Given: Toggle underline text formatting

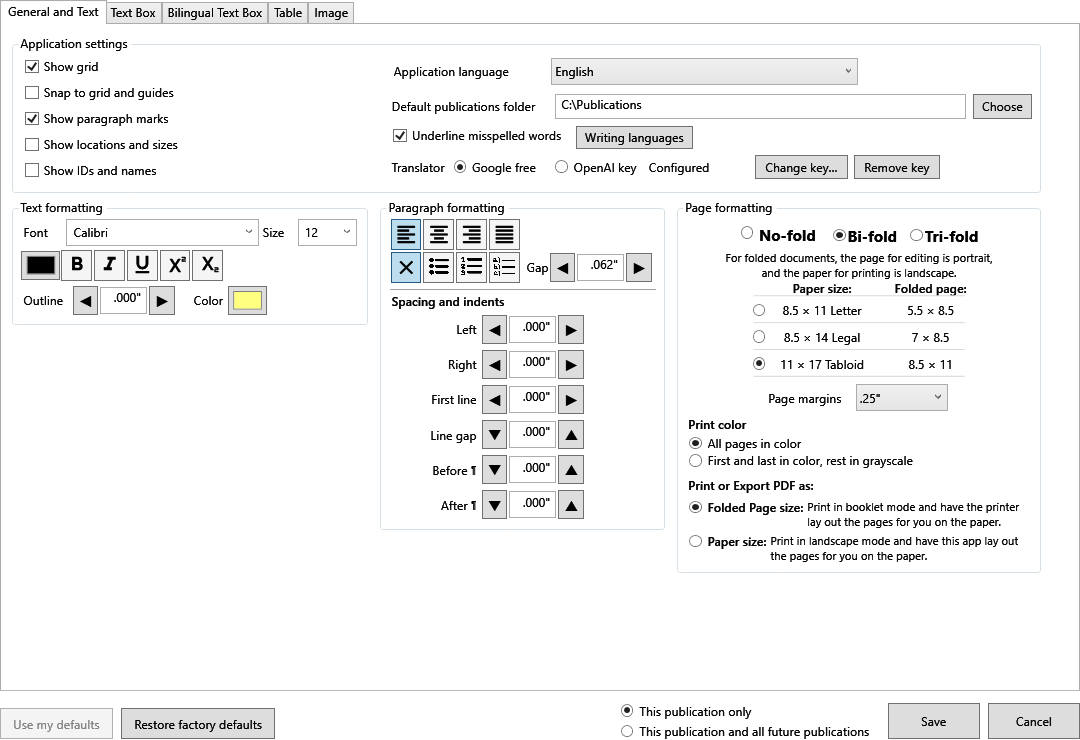Looking at the screenshot, I should click(142, 265).
